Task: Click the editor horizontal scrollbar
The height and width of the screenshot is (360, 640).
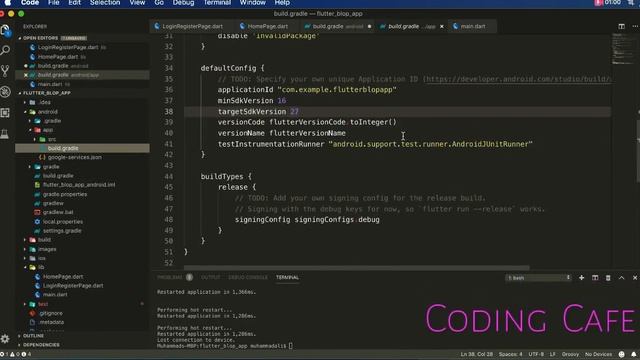Action: pos(356,268)
